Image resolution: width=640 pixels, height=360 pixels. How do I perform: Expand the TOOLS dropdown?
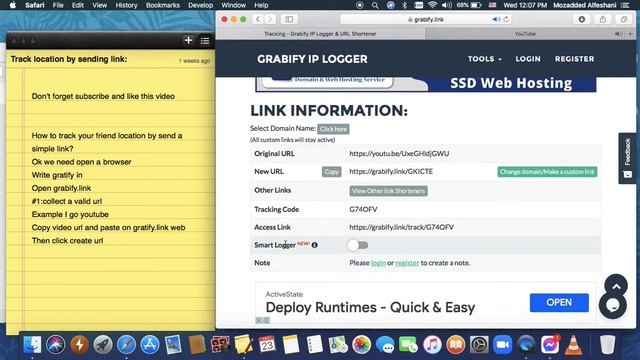pyautogui.click(x=484, y=59)
